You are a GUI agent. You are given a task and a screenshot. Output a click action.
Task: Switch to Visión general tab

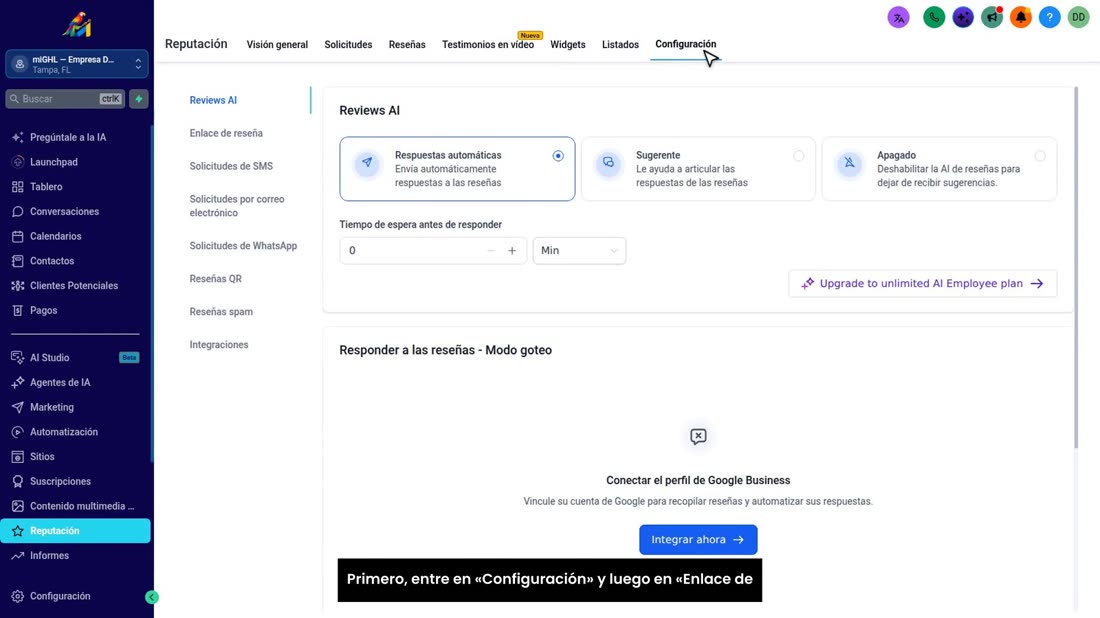point(277,44)
